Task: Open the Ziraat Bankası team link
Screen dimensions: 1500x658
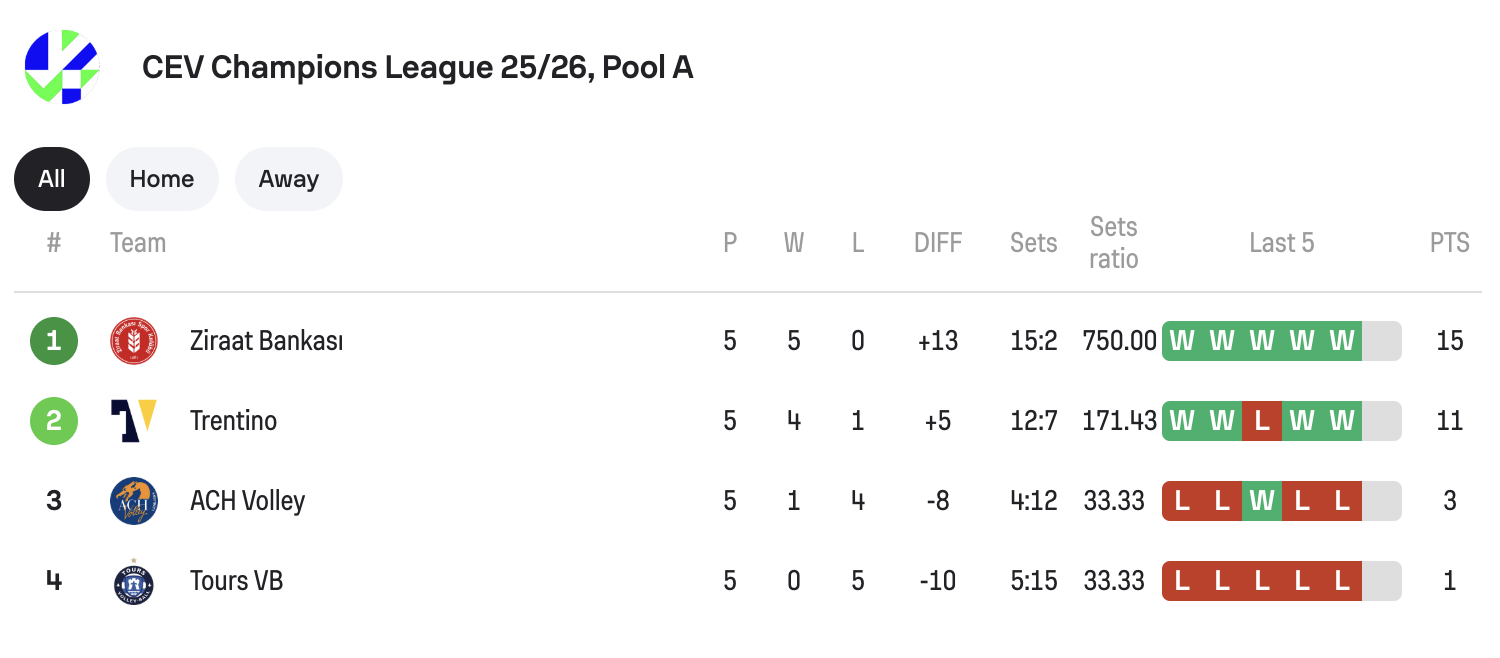Action: [267, 341]
